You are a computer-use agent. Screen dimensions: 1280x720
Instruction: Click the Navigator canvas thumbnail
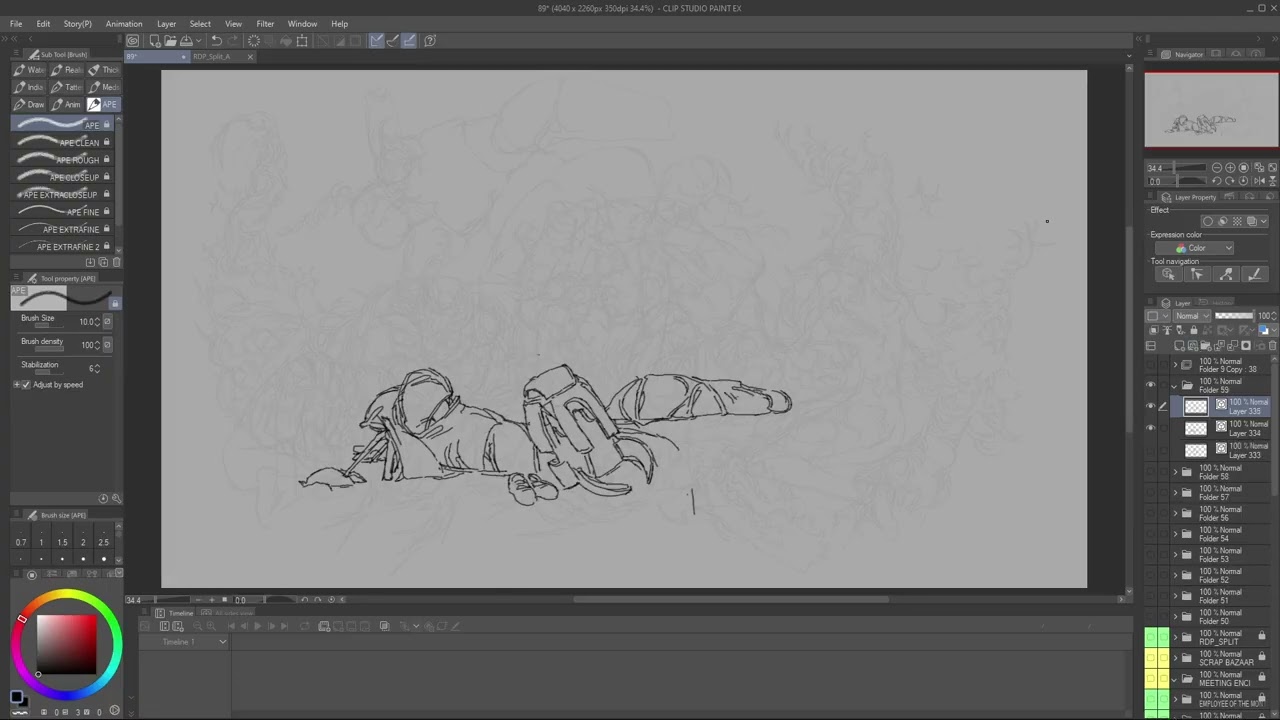(x=1211, y=111)
